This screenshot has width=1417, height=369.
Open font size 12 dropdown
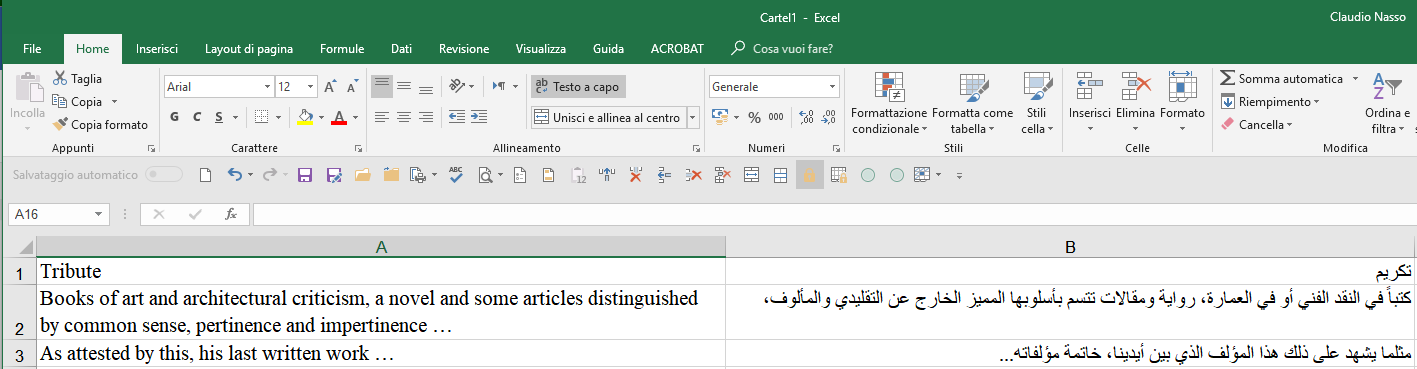(311, 87)
